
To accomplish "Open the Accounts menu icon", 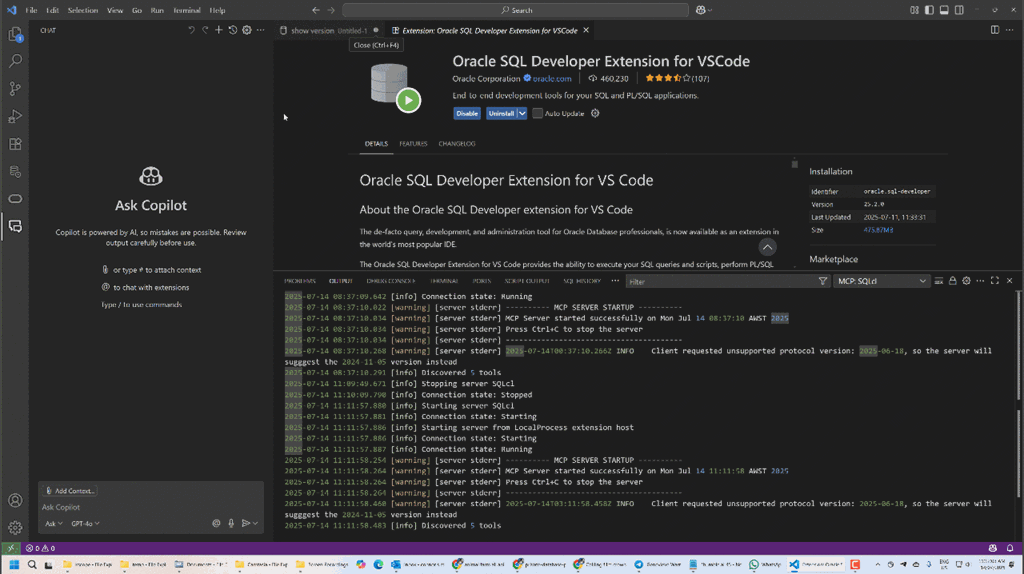I will click(x=15, y=500).
